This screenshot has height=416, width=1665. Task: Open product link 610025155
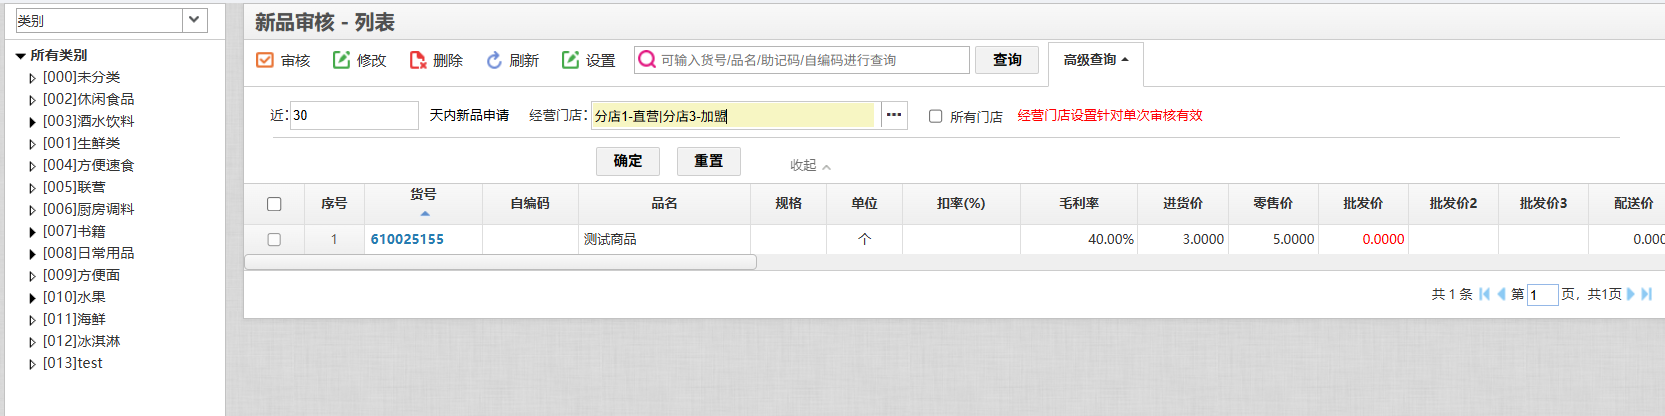click(407, 239)
